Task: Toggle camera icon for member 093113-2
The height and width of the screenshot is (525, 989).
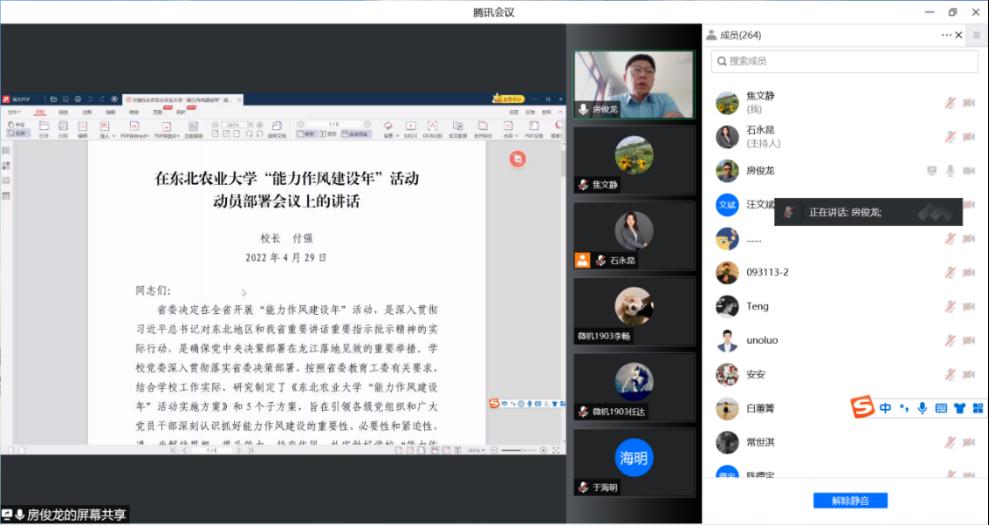Action: tap(969, 273)
